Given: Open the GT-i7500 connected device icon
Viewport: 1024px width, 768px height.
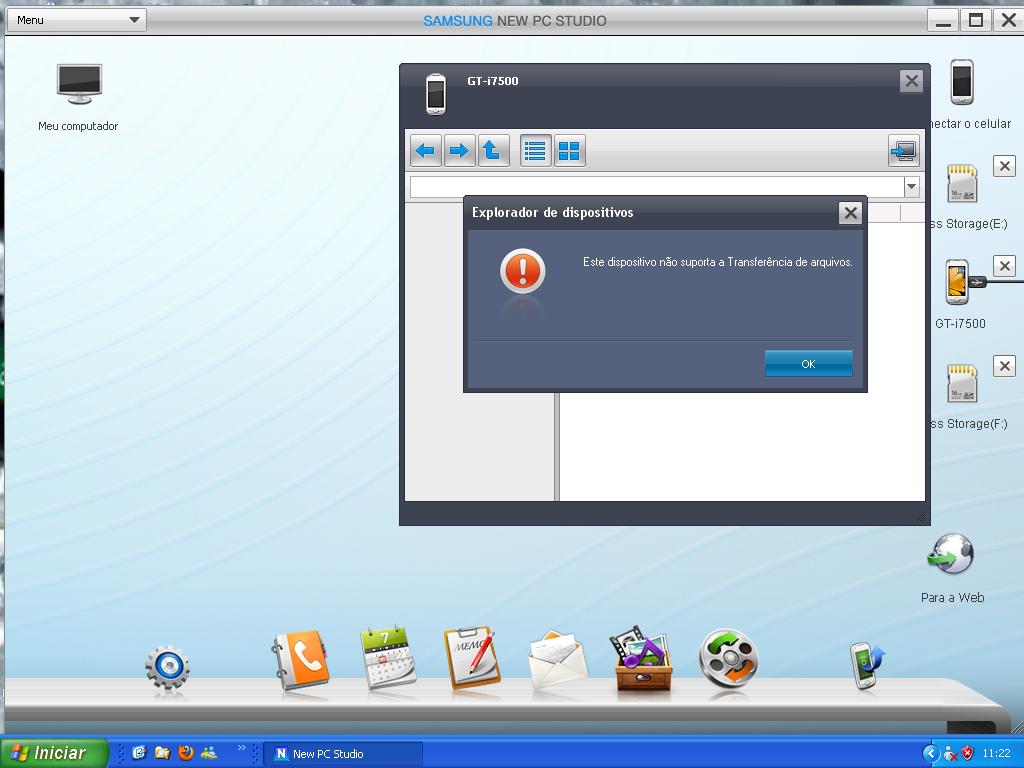Looking at the screenshot, I should [x=957, y=281].
